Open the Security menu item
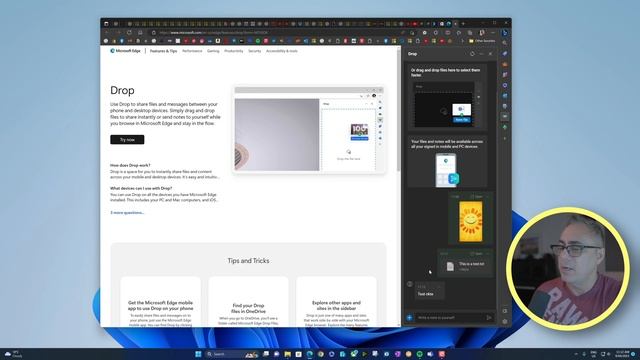 [x=255, y=51]
